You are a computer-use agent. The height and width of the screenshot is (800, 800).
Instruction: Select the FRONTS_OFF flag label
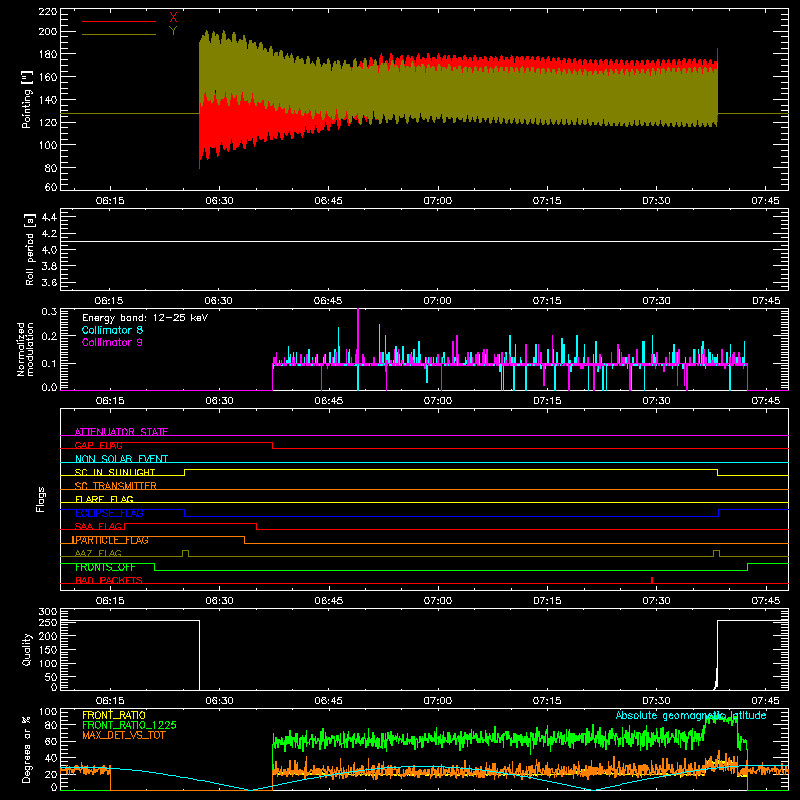[x=105, y=567]
